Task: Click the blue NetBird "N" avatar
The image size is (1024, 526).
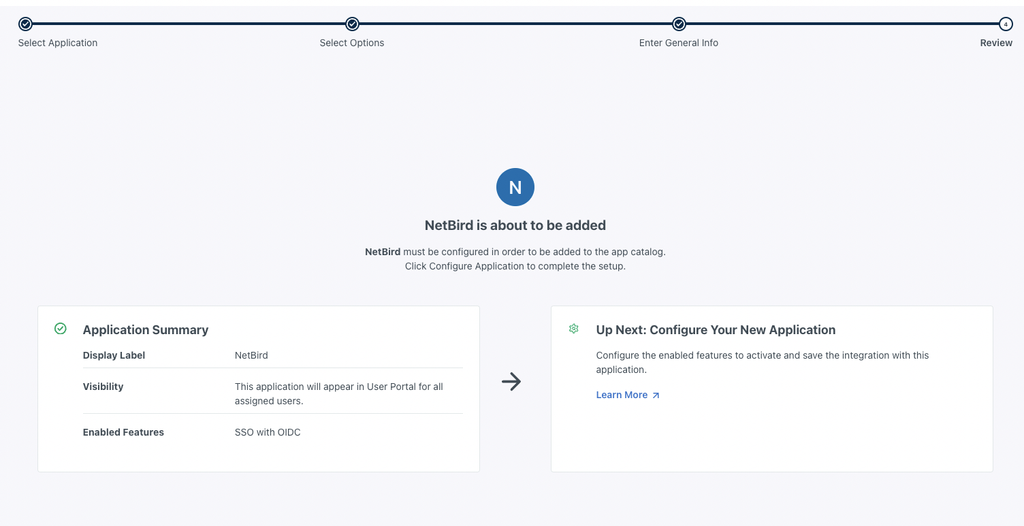Action: point(515,187)
